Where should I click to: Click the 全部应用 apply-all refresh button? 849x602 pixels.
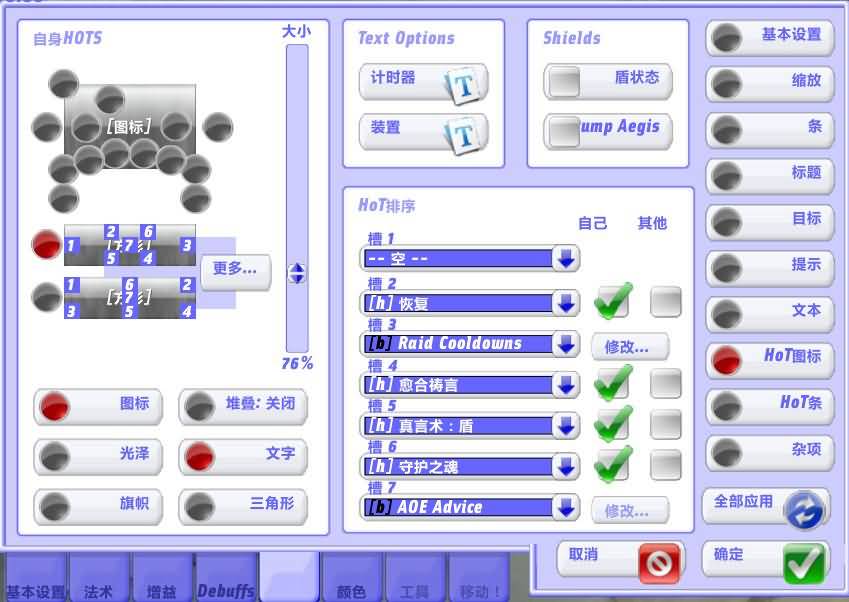pyautogui.click(x=766, y=507)
